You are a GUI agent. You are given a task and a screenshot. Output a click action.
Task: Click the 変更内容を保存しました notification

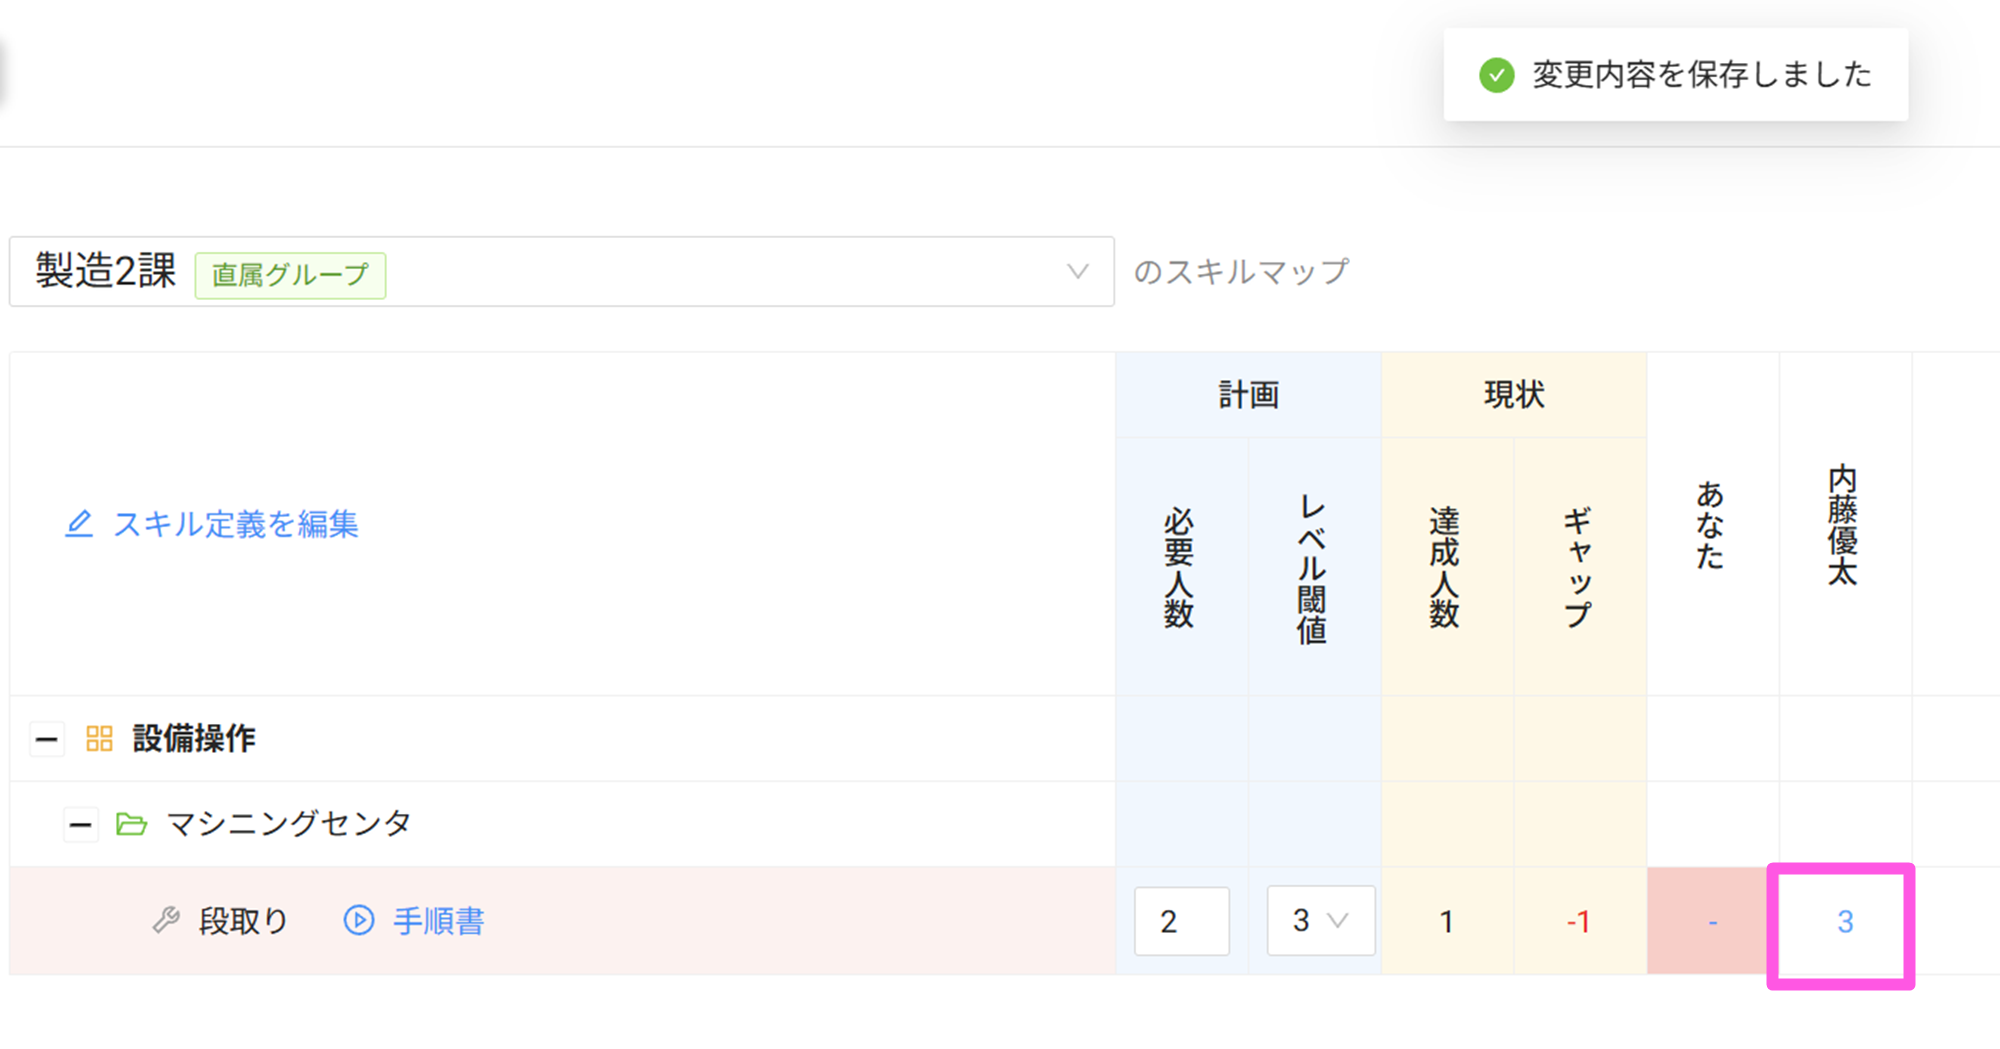coord(1700,75)
